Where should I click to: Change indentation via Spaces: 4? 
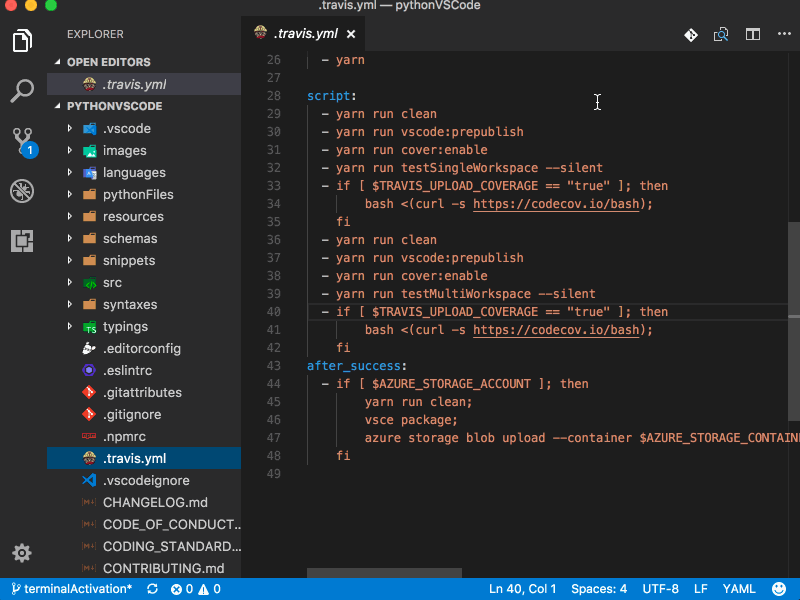click(x=599, y=589)
